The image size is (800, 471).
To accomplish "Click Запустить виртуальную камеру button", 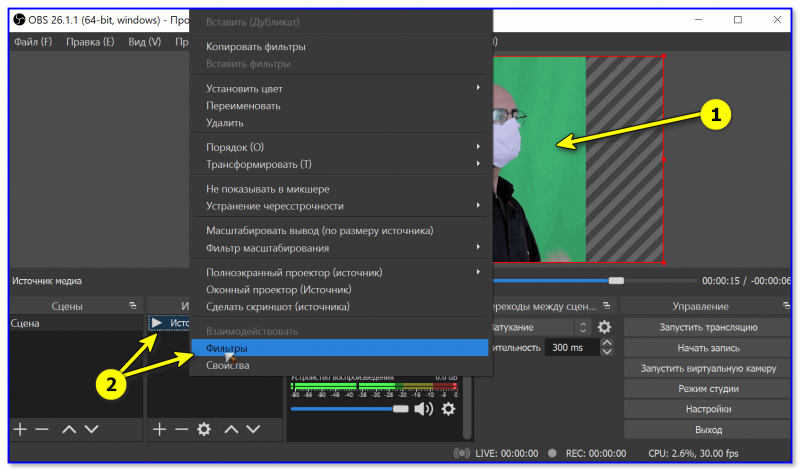I will pos(708,368).
